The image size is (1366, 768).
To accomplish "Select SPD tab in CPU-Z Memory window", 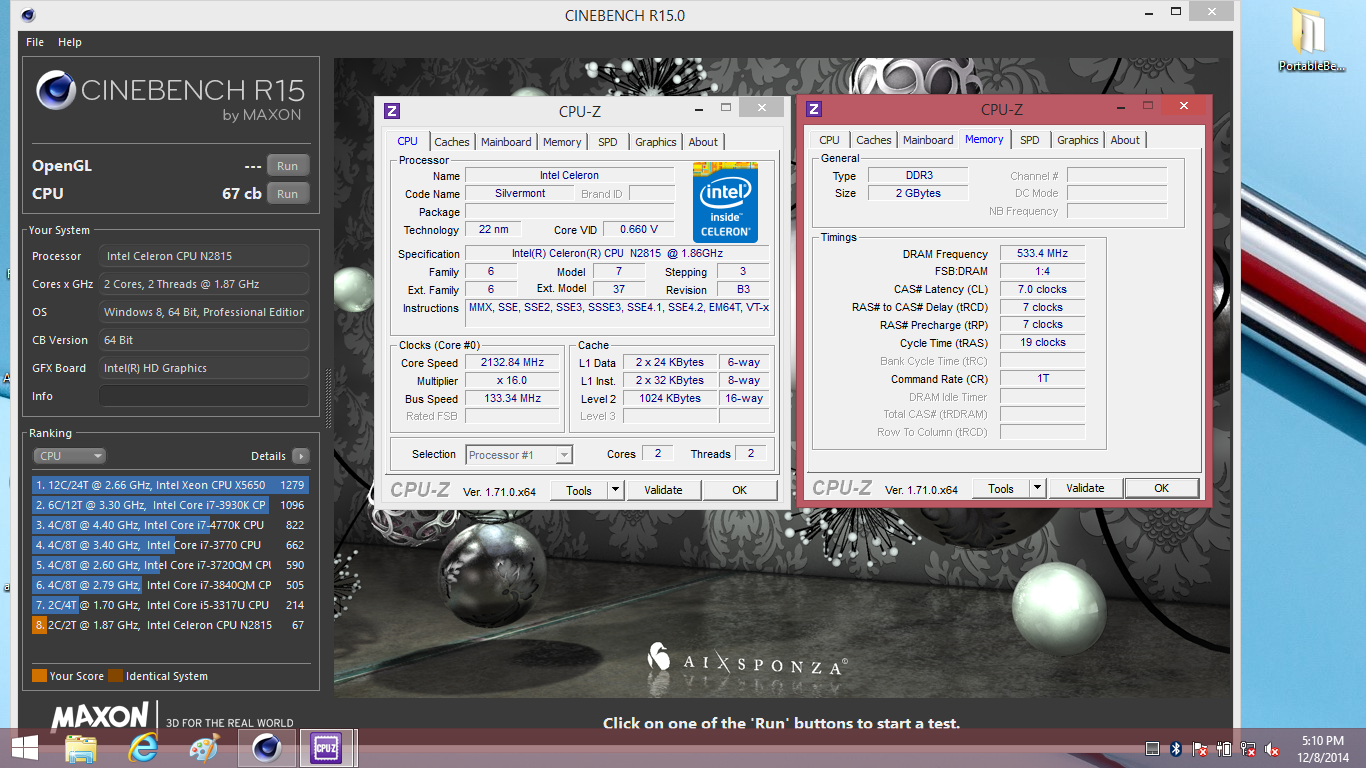I will coord(1030,140).
